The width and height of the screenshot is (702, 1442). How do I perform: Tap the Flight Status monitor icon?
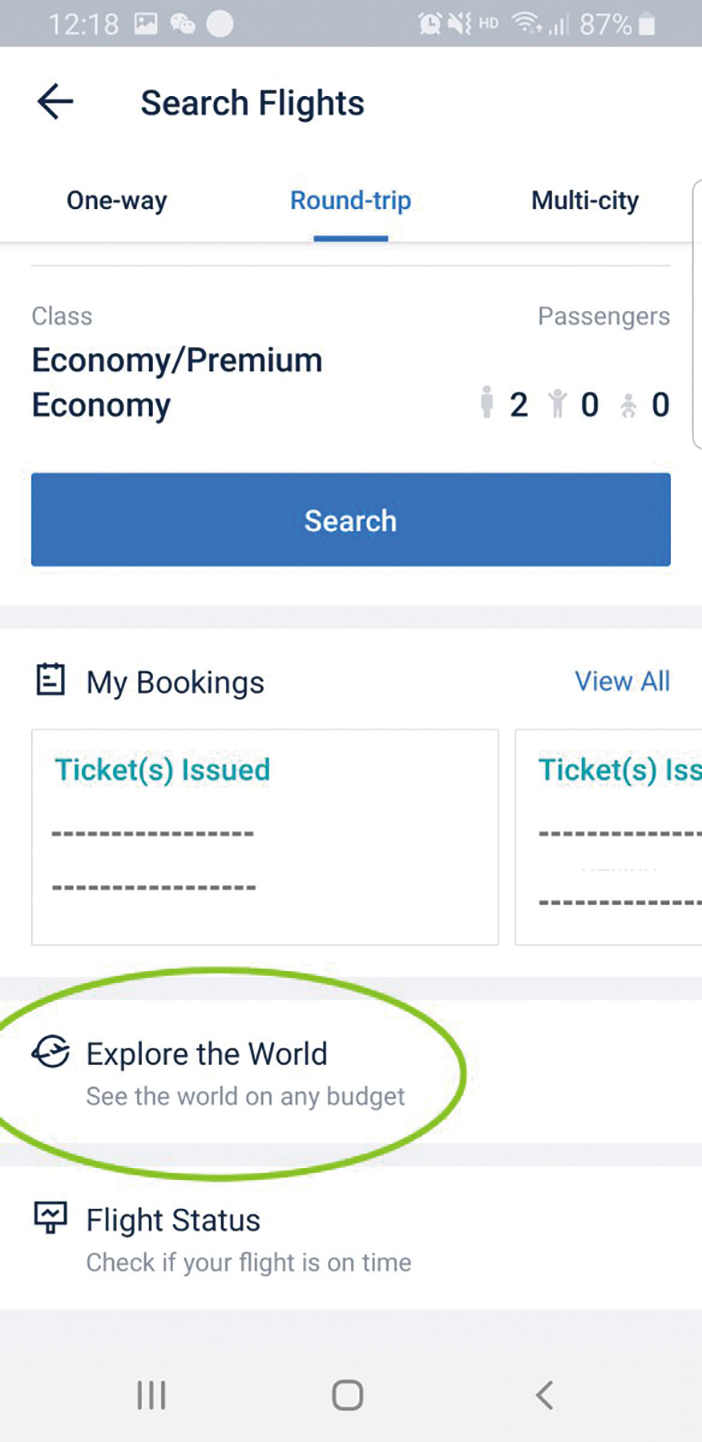50,1218
